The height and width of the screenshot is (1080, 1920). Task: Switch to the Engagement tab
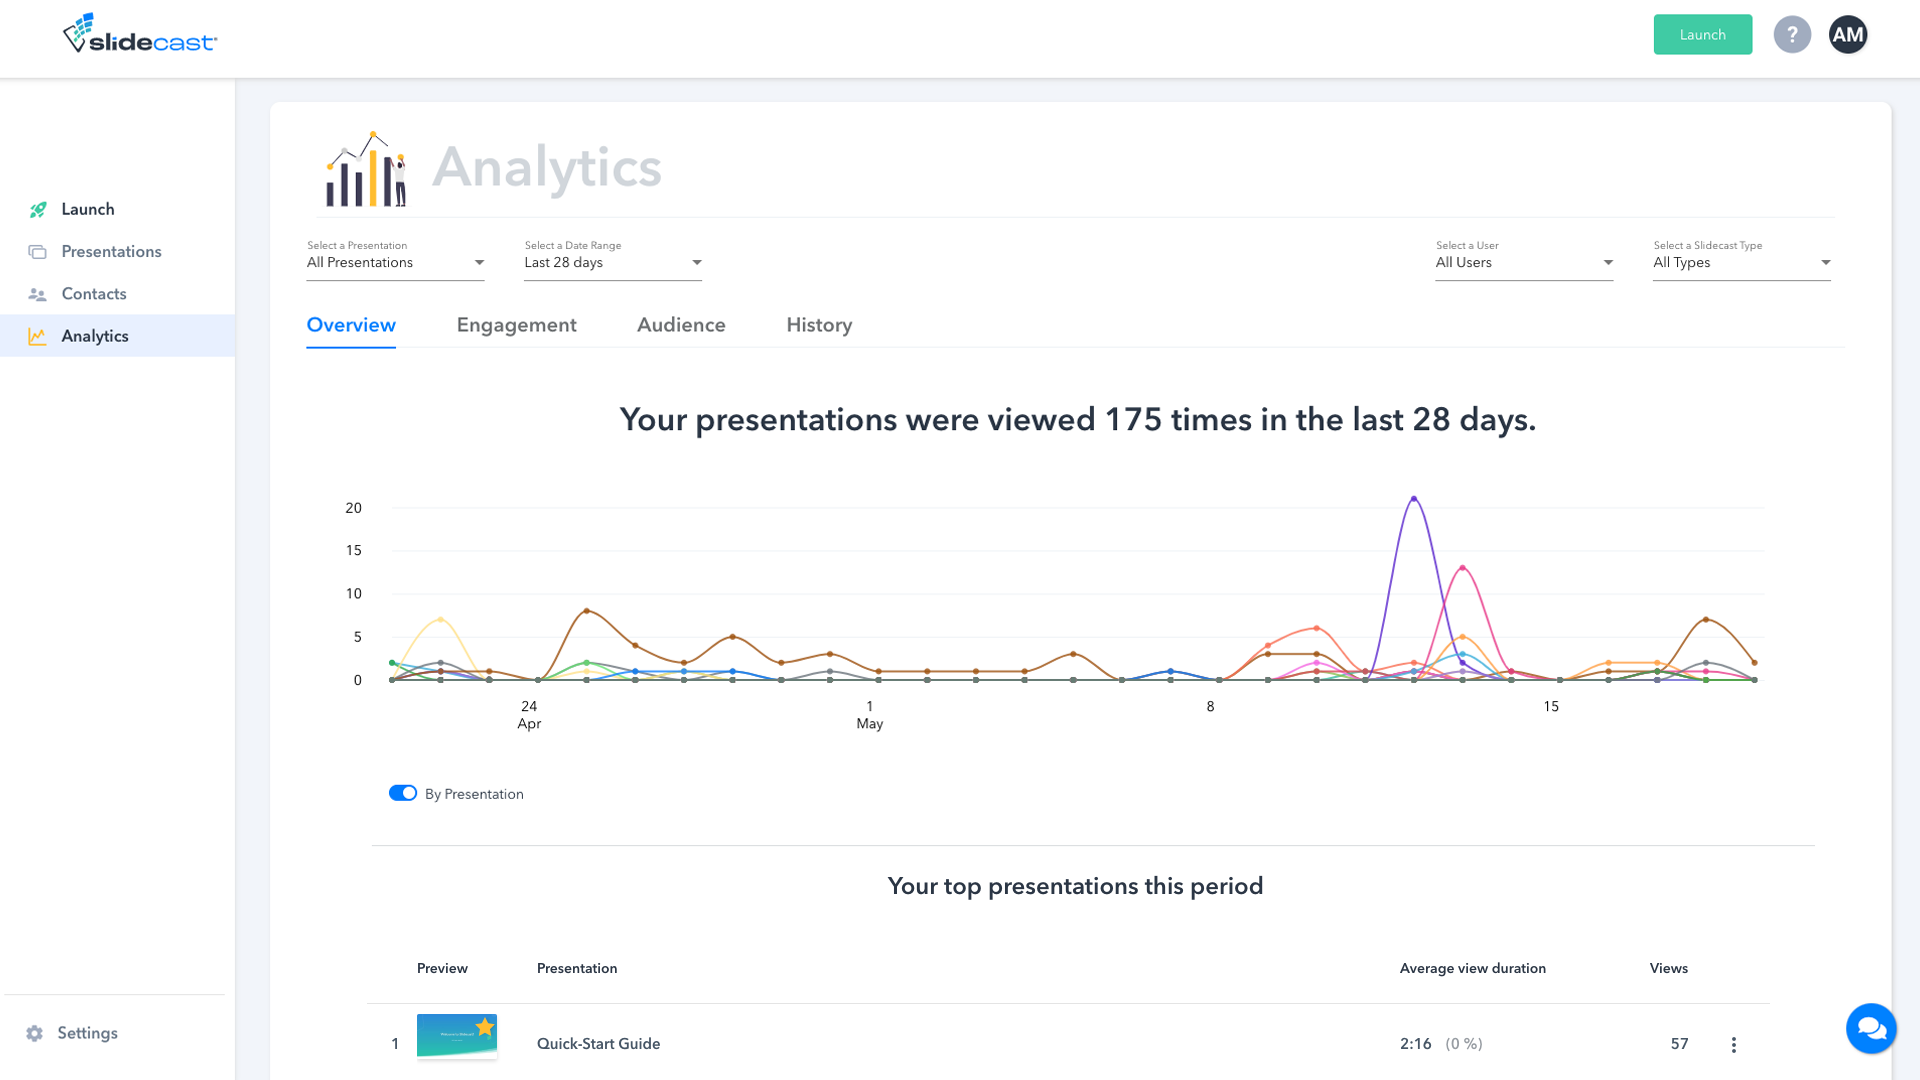tap(516, 325)
